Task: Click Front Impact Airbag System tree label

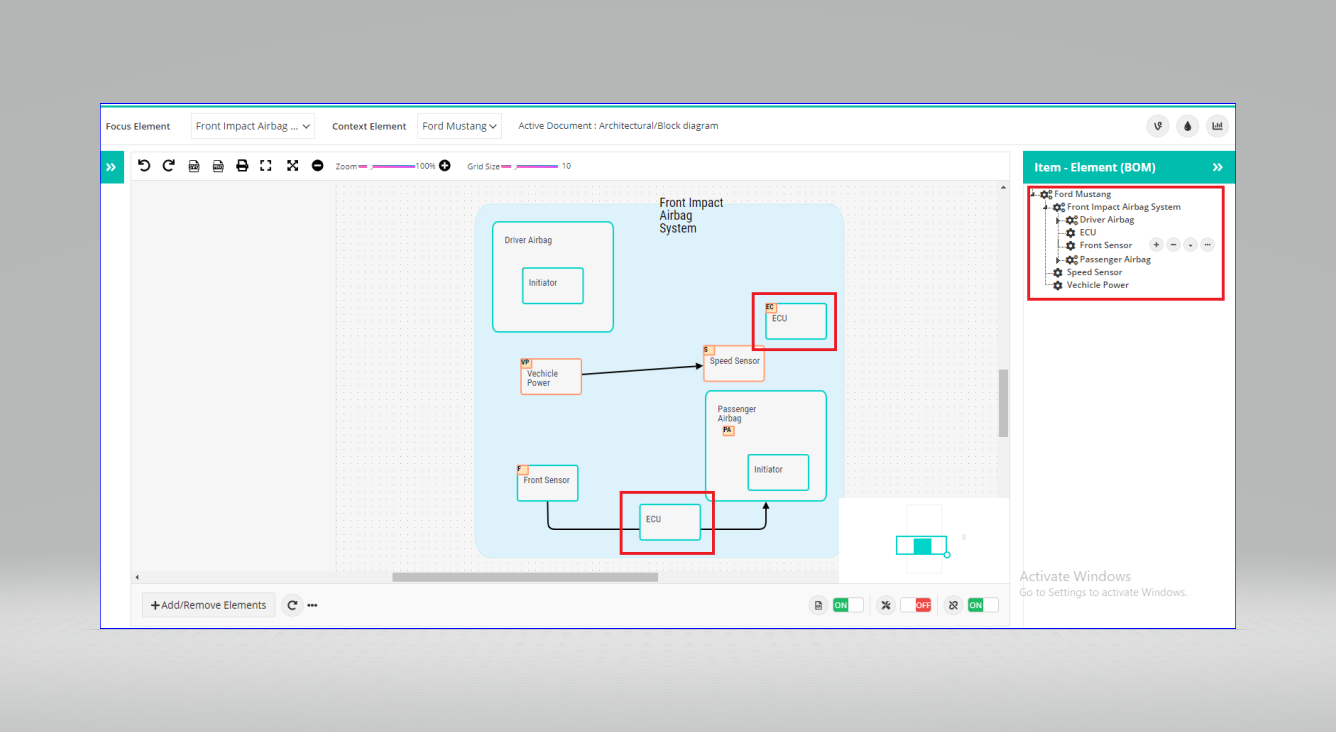Action: [1124, 207]
